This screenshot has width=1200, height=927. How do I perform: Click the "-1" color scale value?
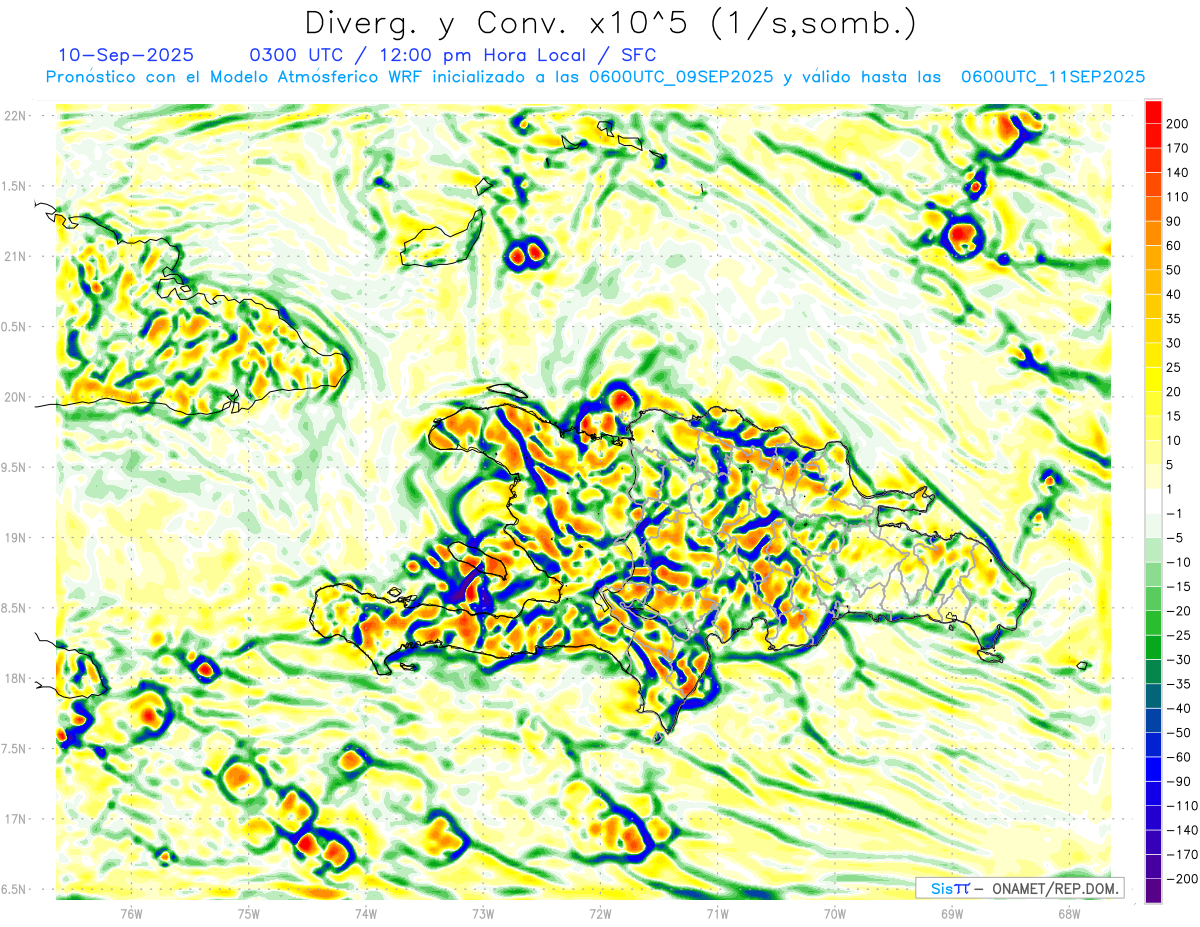(x=1175, y=513)
